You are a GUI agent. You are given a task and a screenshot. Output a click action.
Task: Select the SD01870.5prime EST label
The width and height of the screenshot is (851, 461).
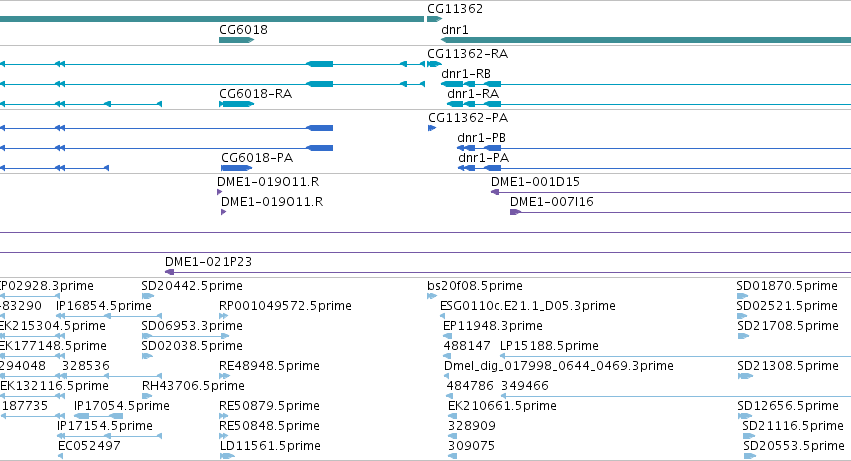[x=787, y=286]
